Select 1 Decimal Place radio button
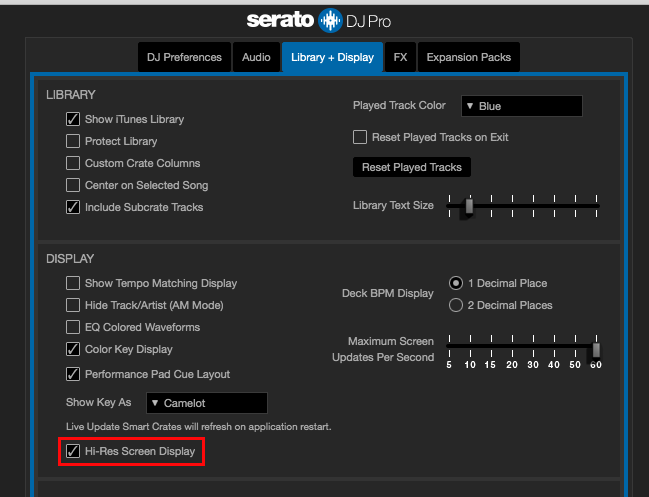The width and height of the screenshot is (649, 497). click(x=456, y=283)
